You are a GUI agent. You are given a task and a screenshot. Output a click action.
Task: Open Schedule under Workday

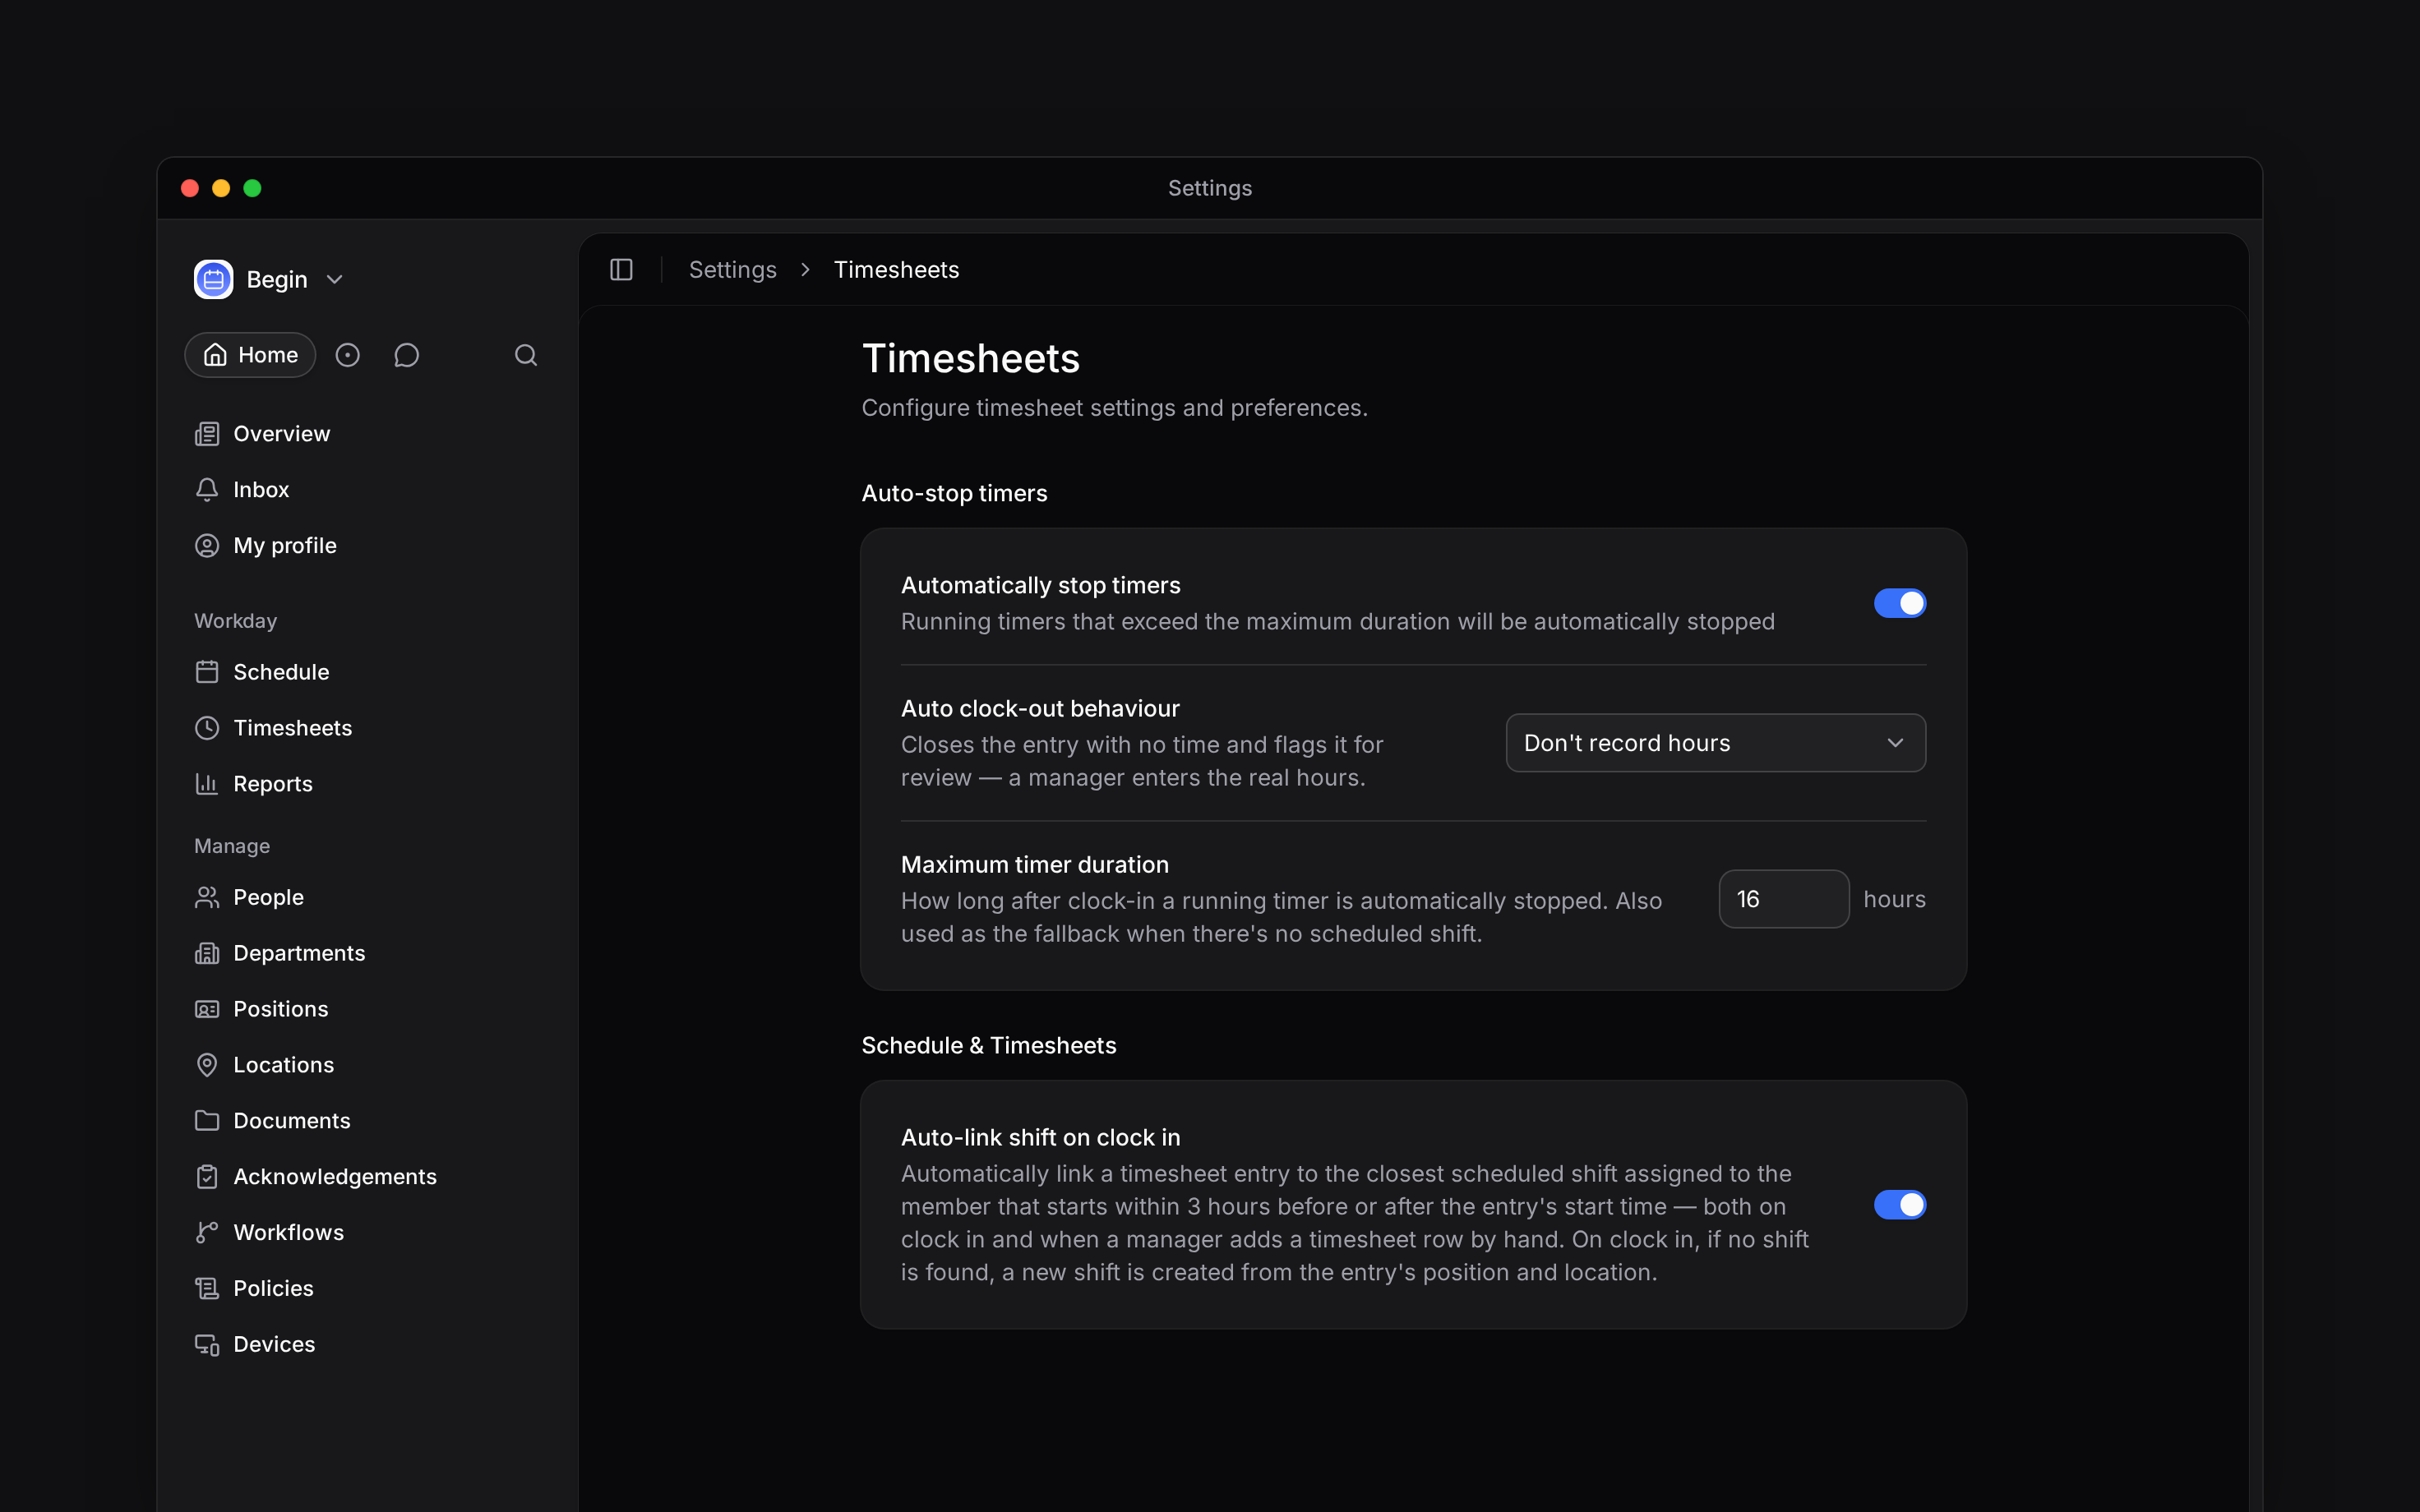point(367,672)
